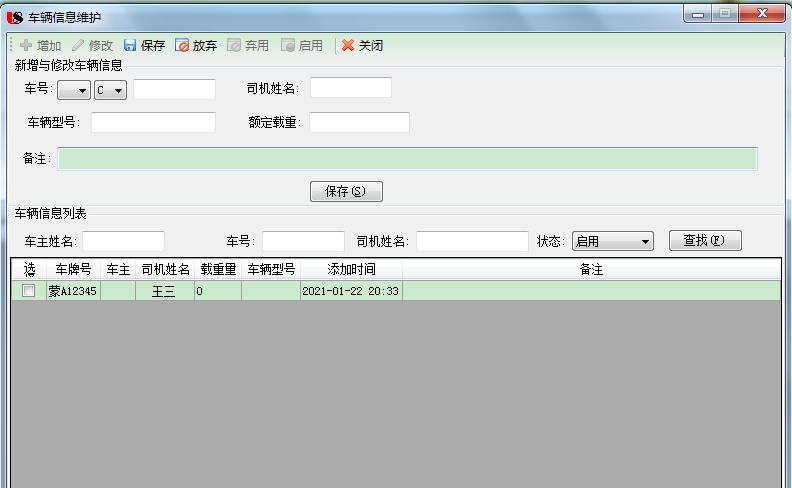
Task: Click the 放弃 (discard) toolbar icon
Action: coord(182,45)
